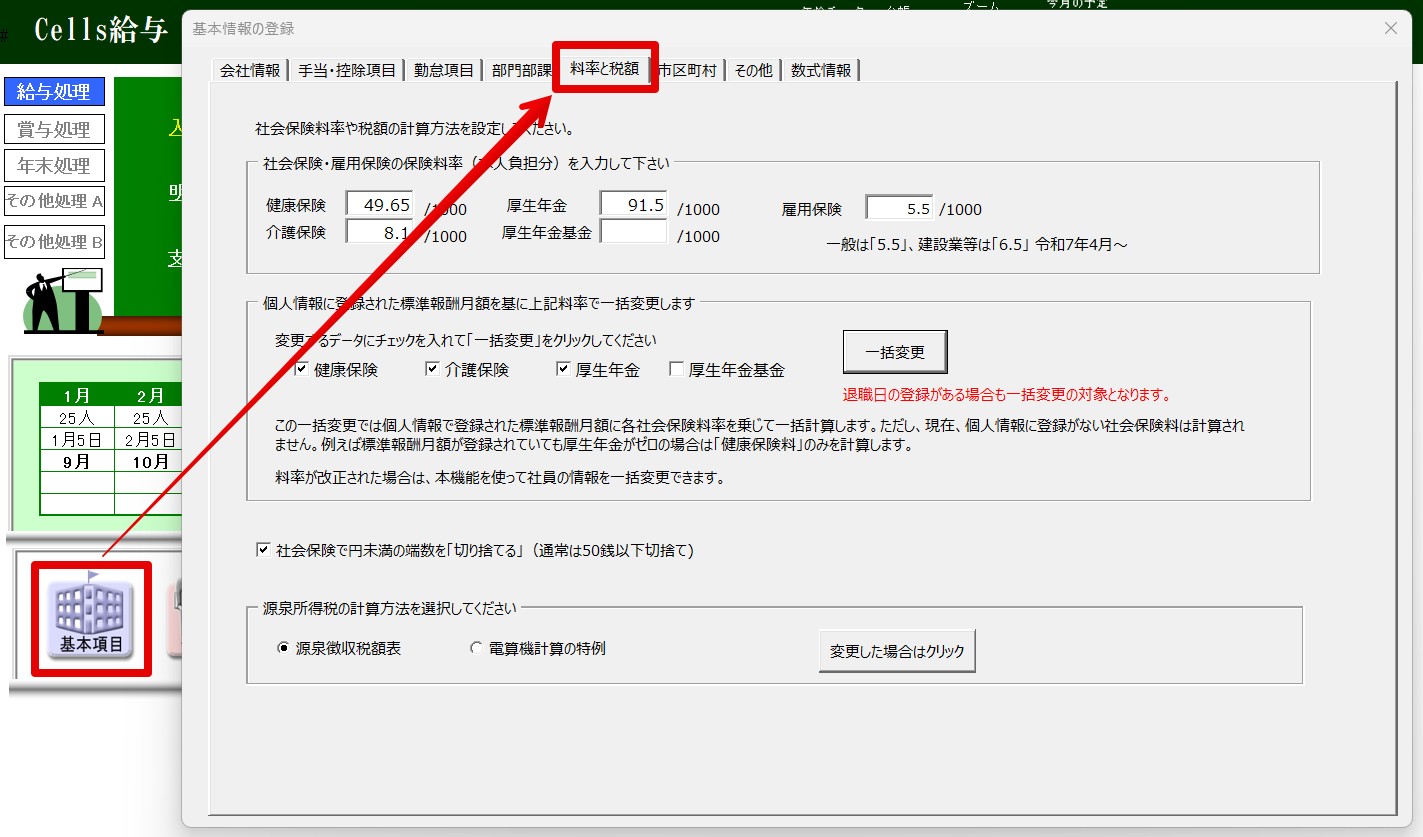Click the 一括変更 button
This screenshot has height=837, width=1423.
[x=894, y=352]
